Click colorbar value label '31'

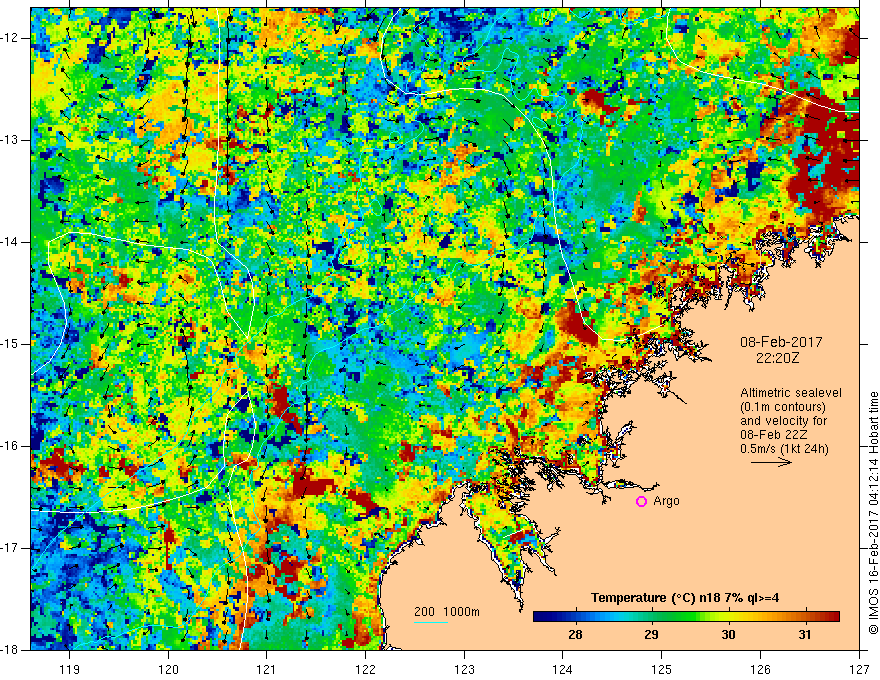click(x=805, y=635)
